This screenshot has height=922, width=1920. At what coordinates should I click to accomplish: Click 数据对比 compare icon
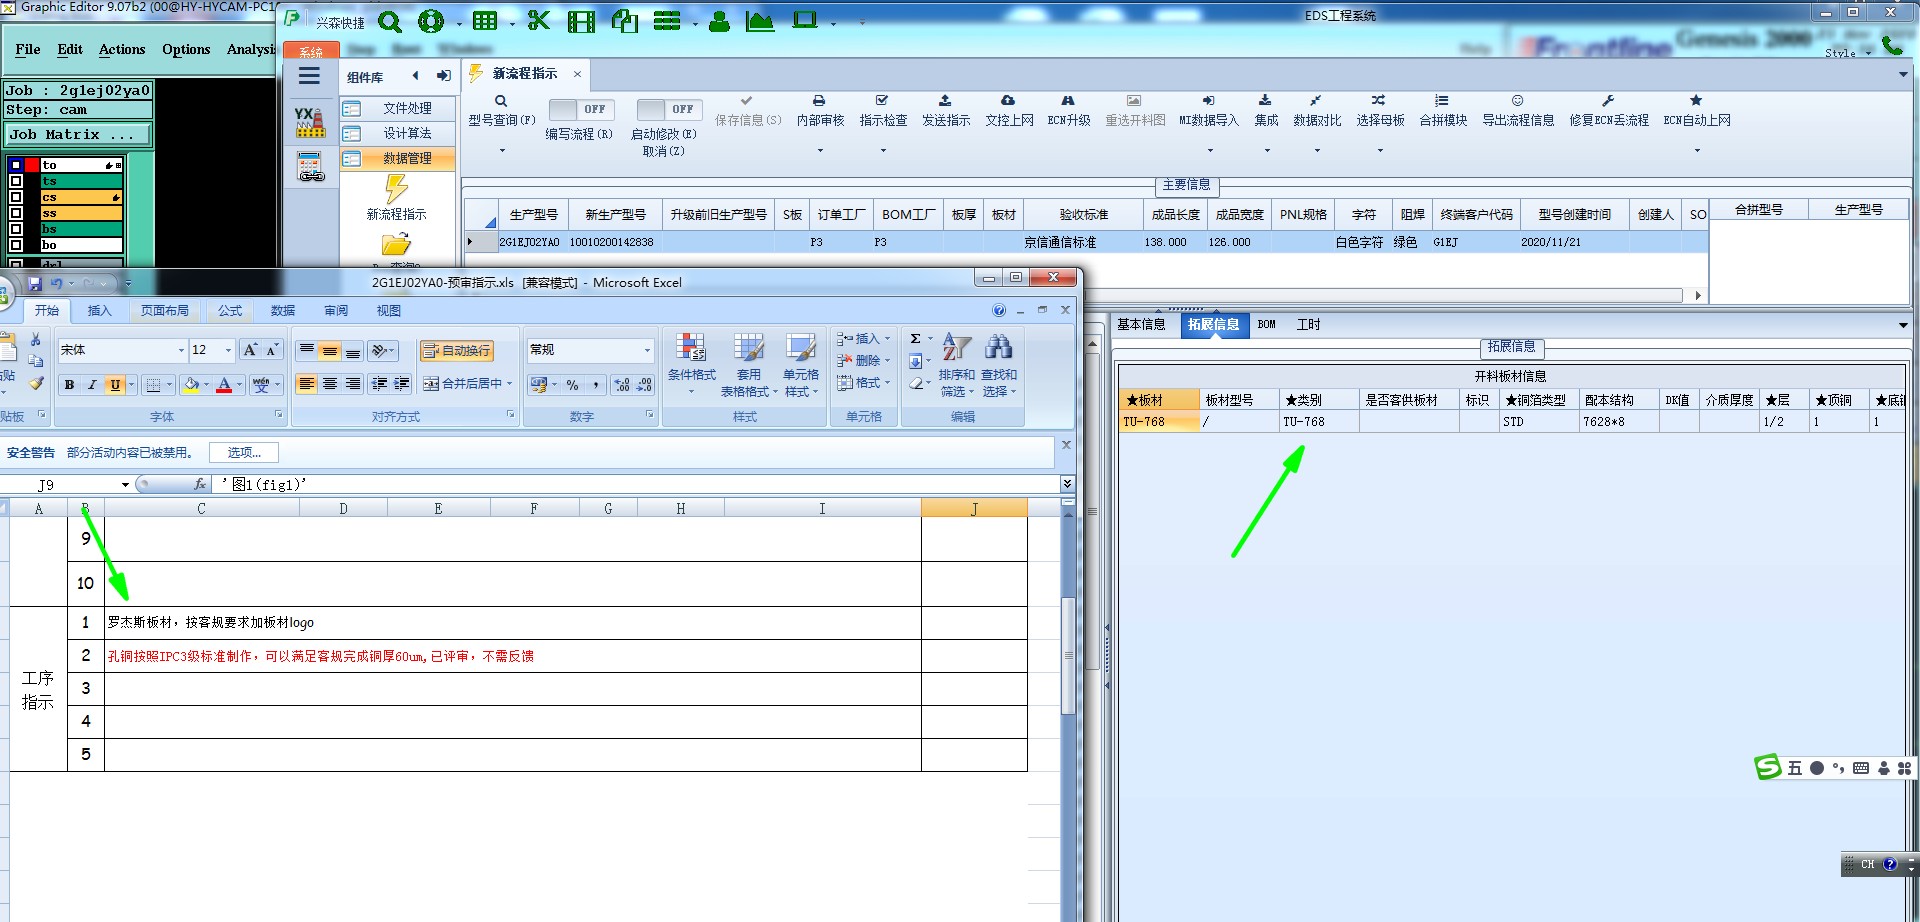[x=1316, y=101]
